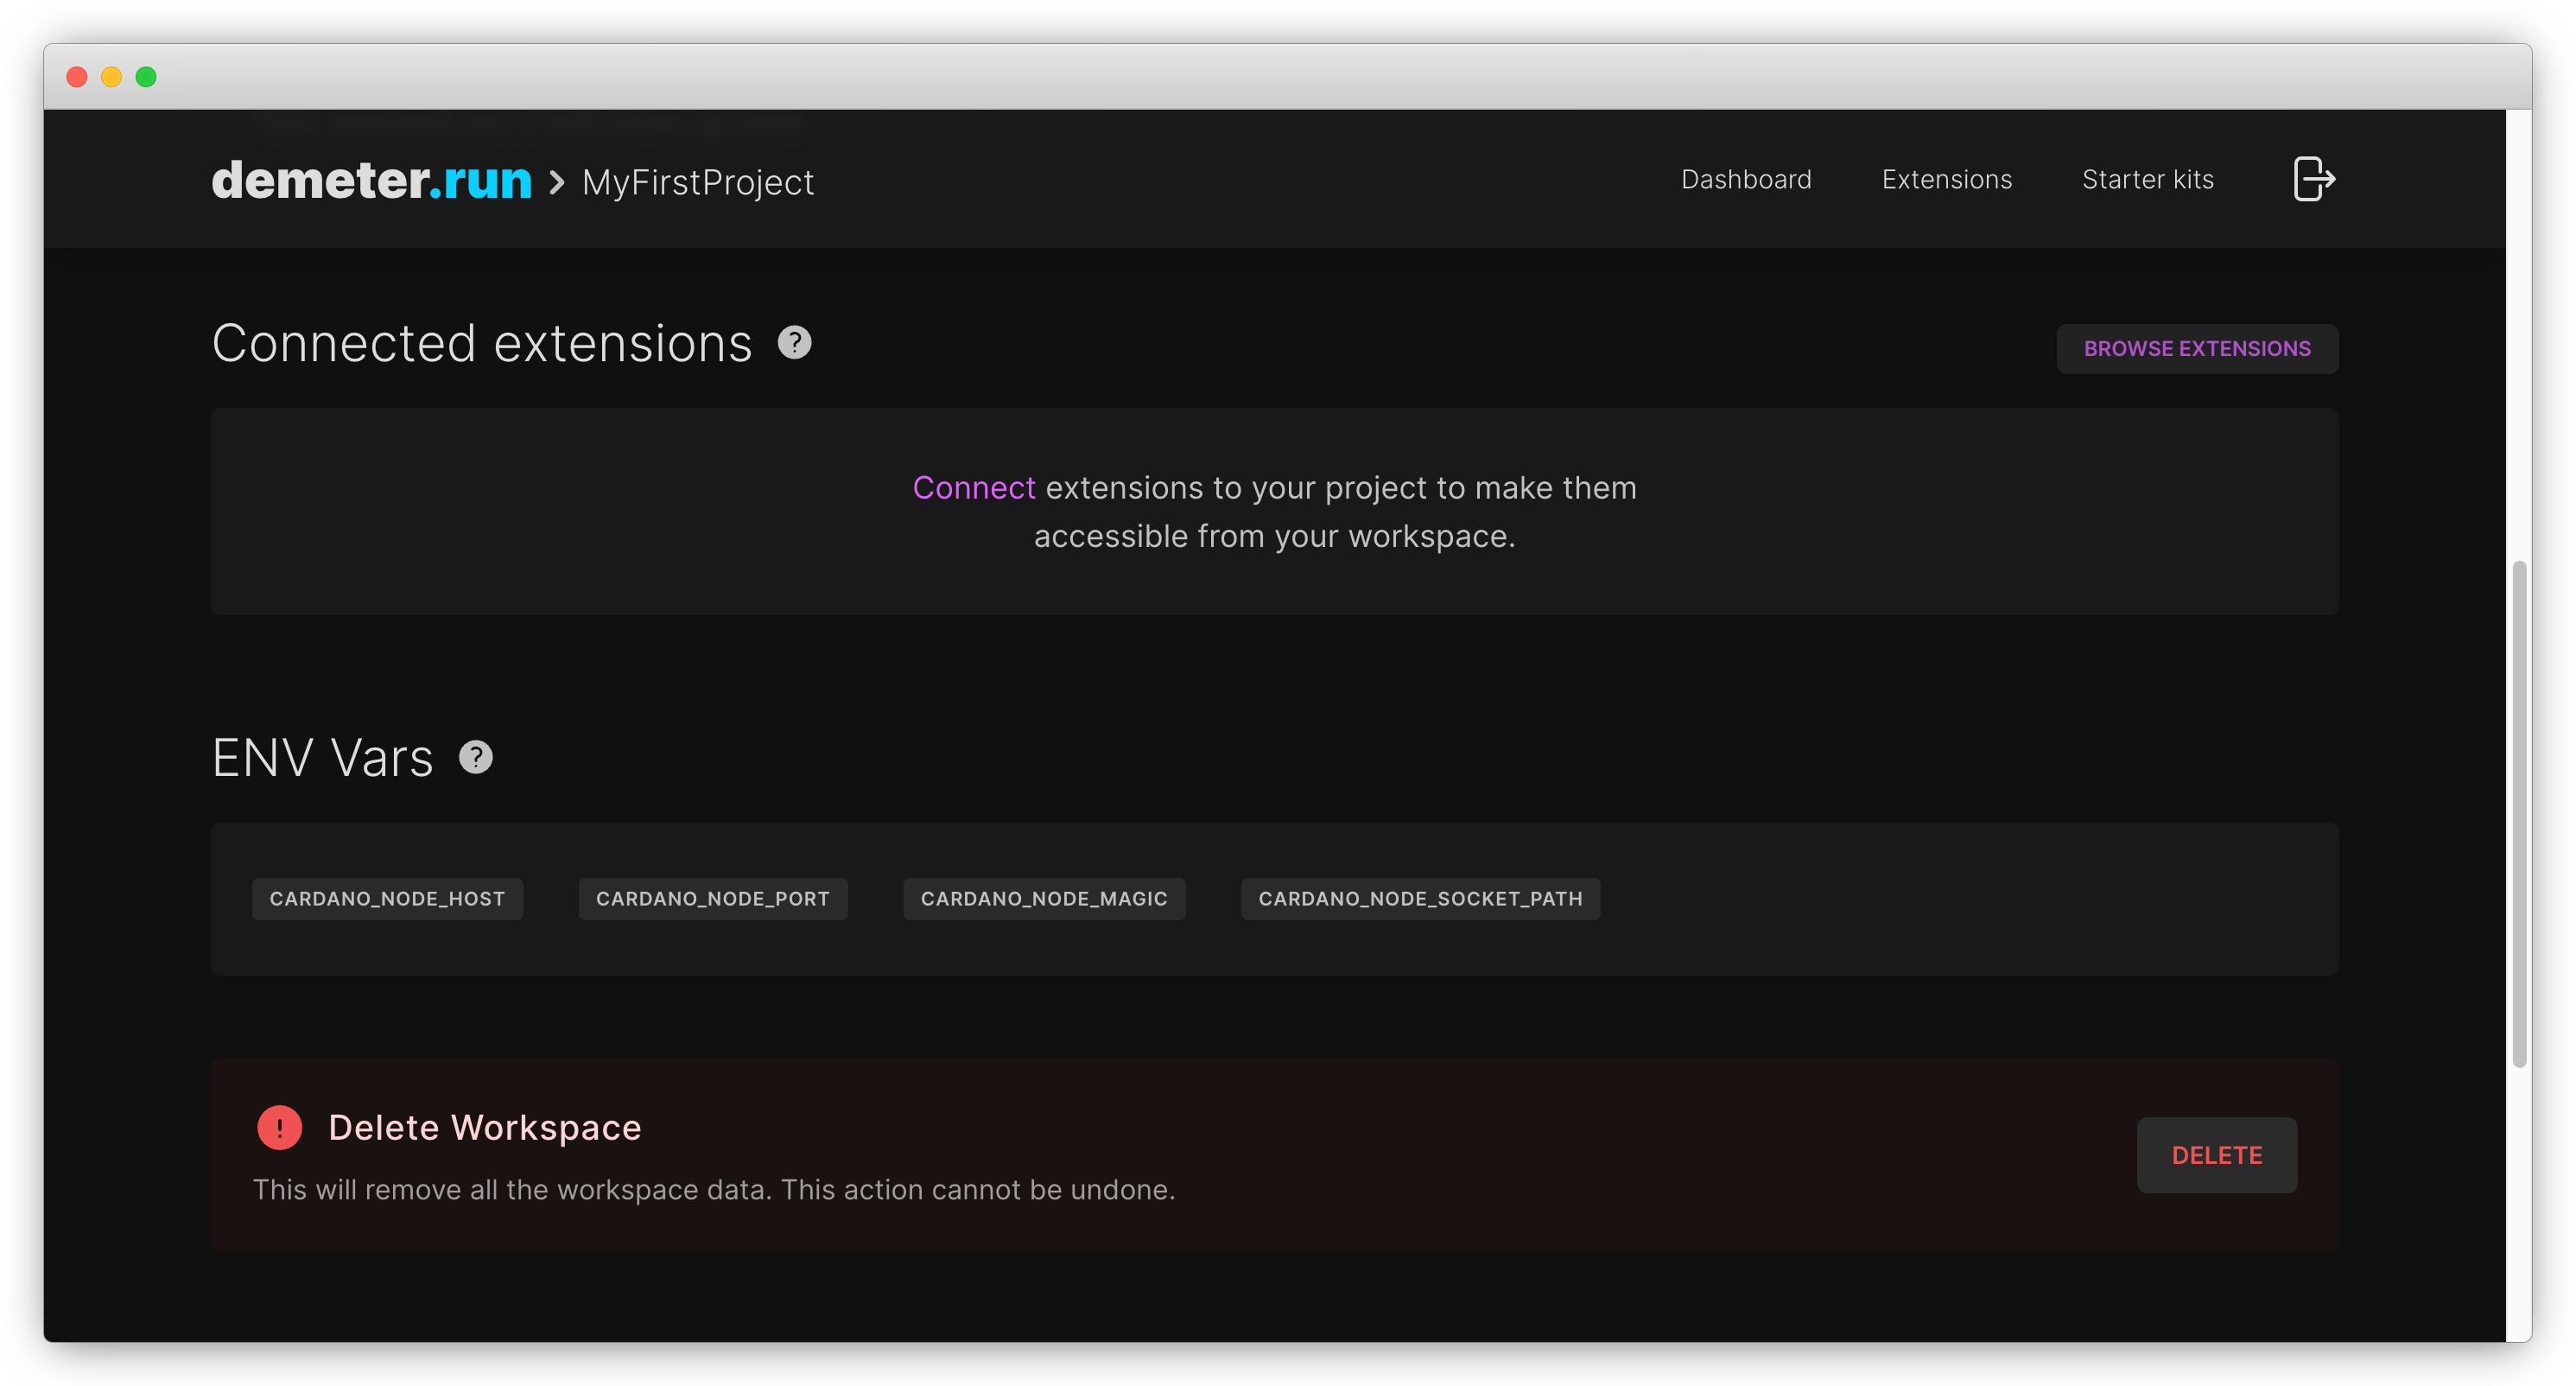The height and width of the screenshot is (1386, 2576).
Task: Click the Connected extensions heading
Action: click(x=482, y=343)
